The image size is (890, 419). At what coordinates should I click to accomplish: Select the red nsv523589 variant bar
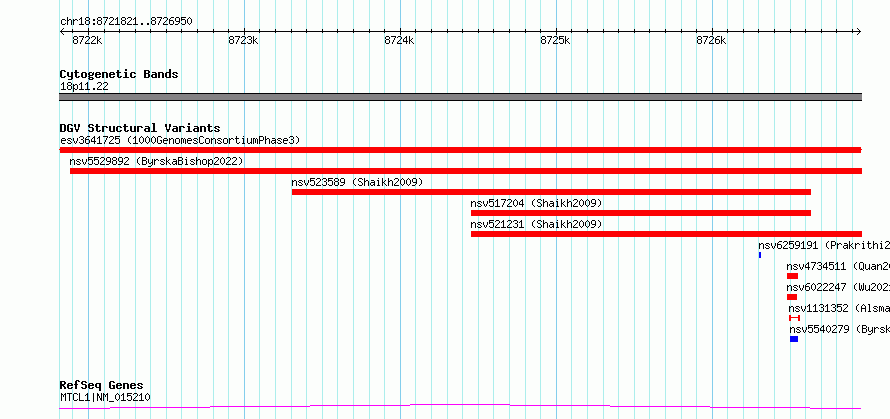pos(551,192)
